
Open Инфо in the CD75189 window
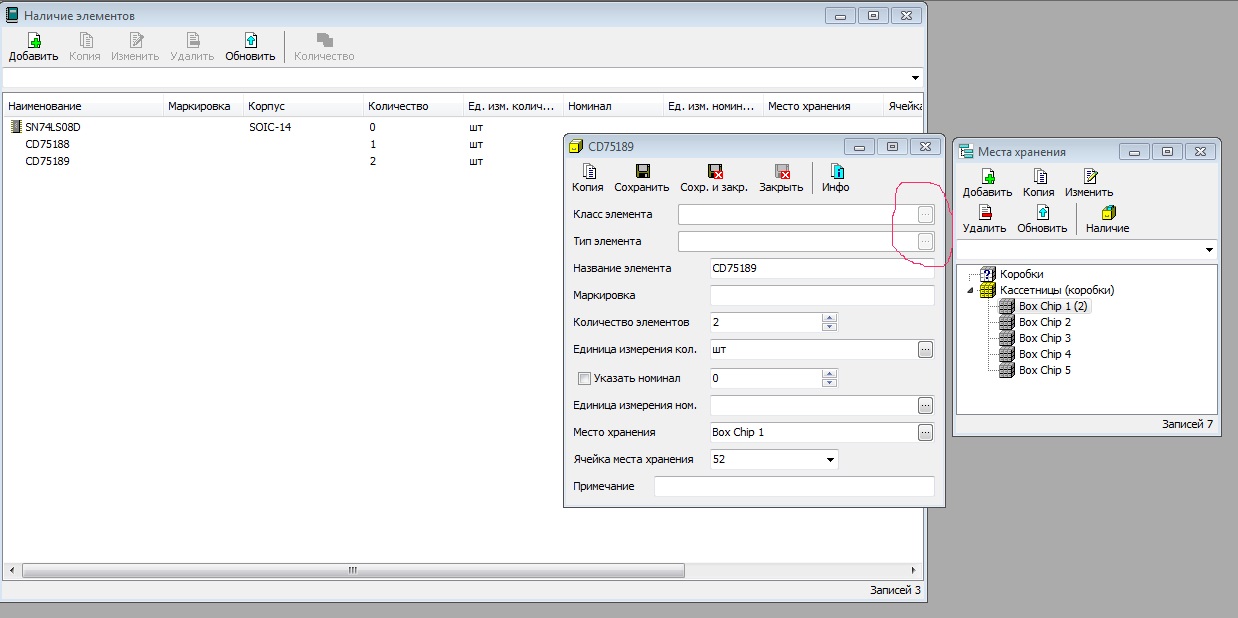[x=836, y=178]
